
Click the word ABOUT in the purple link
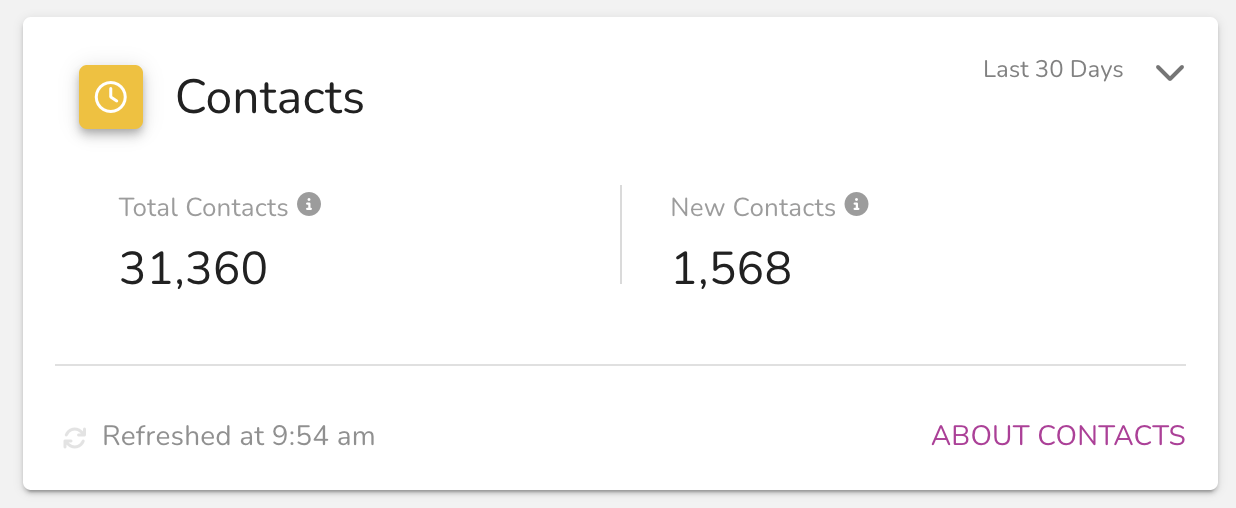point(980,436)
